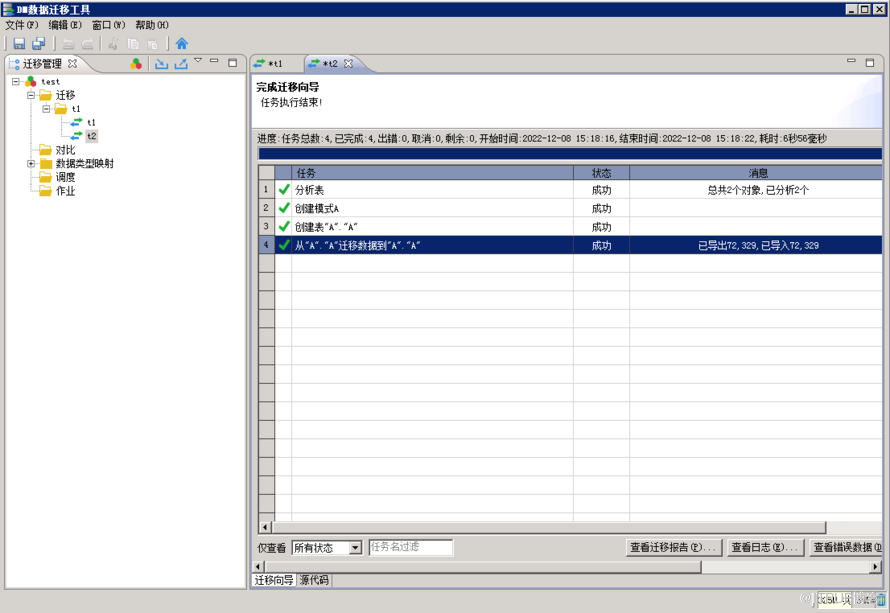Expand the 数据类型映射 folder
This screenshot has height=613, width=890.
tap(31, 164)
